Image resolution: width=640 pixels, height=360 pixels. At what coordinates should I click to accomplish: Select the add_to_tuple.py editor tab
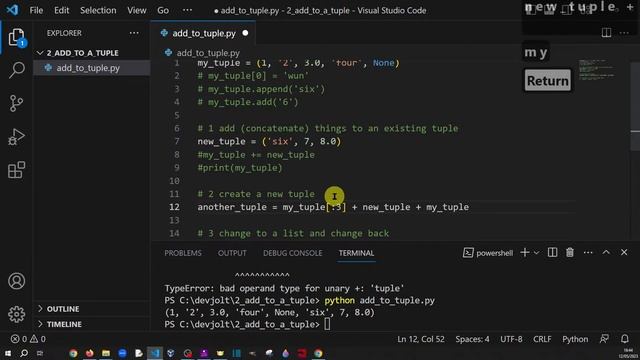203,33
